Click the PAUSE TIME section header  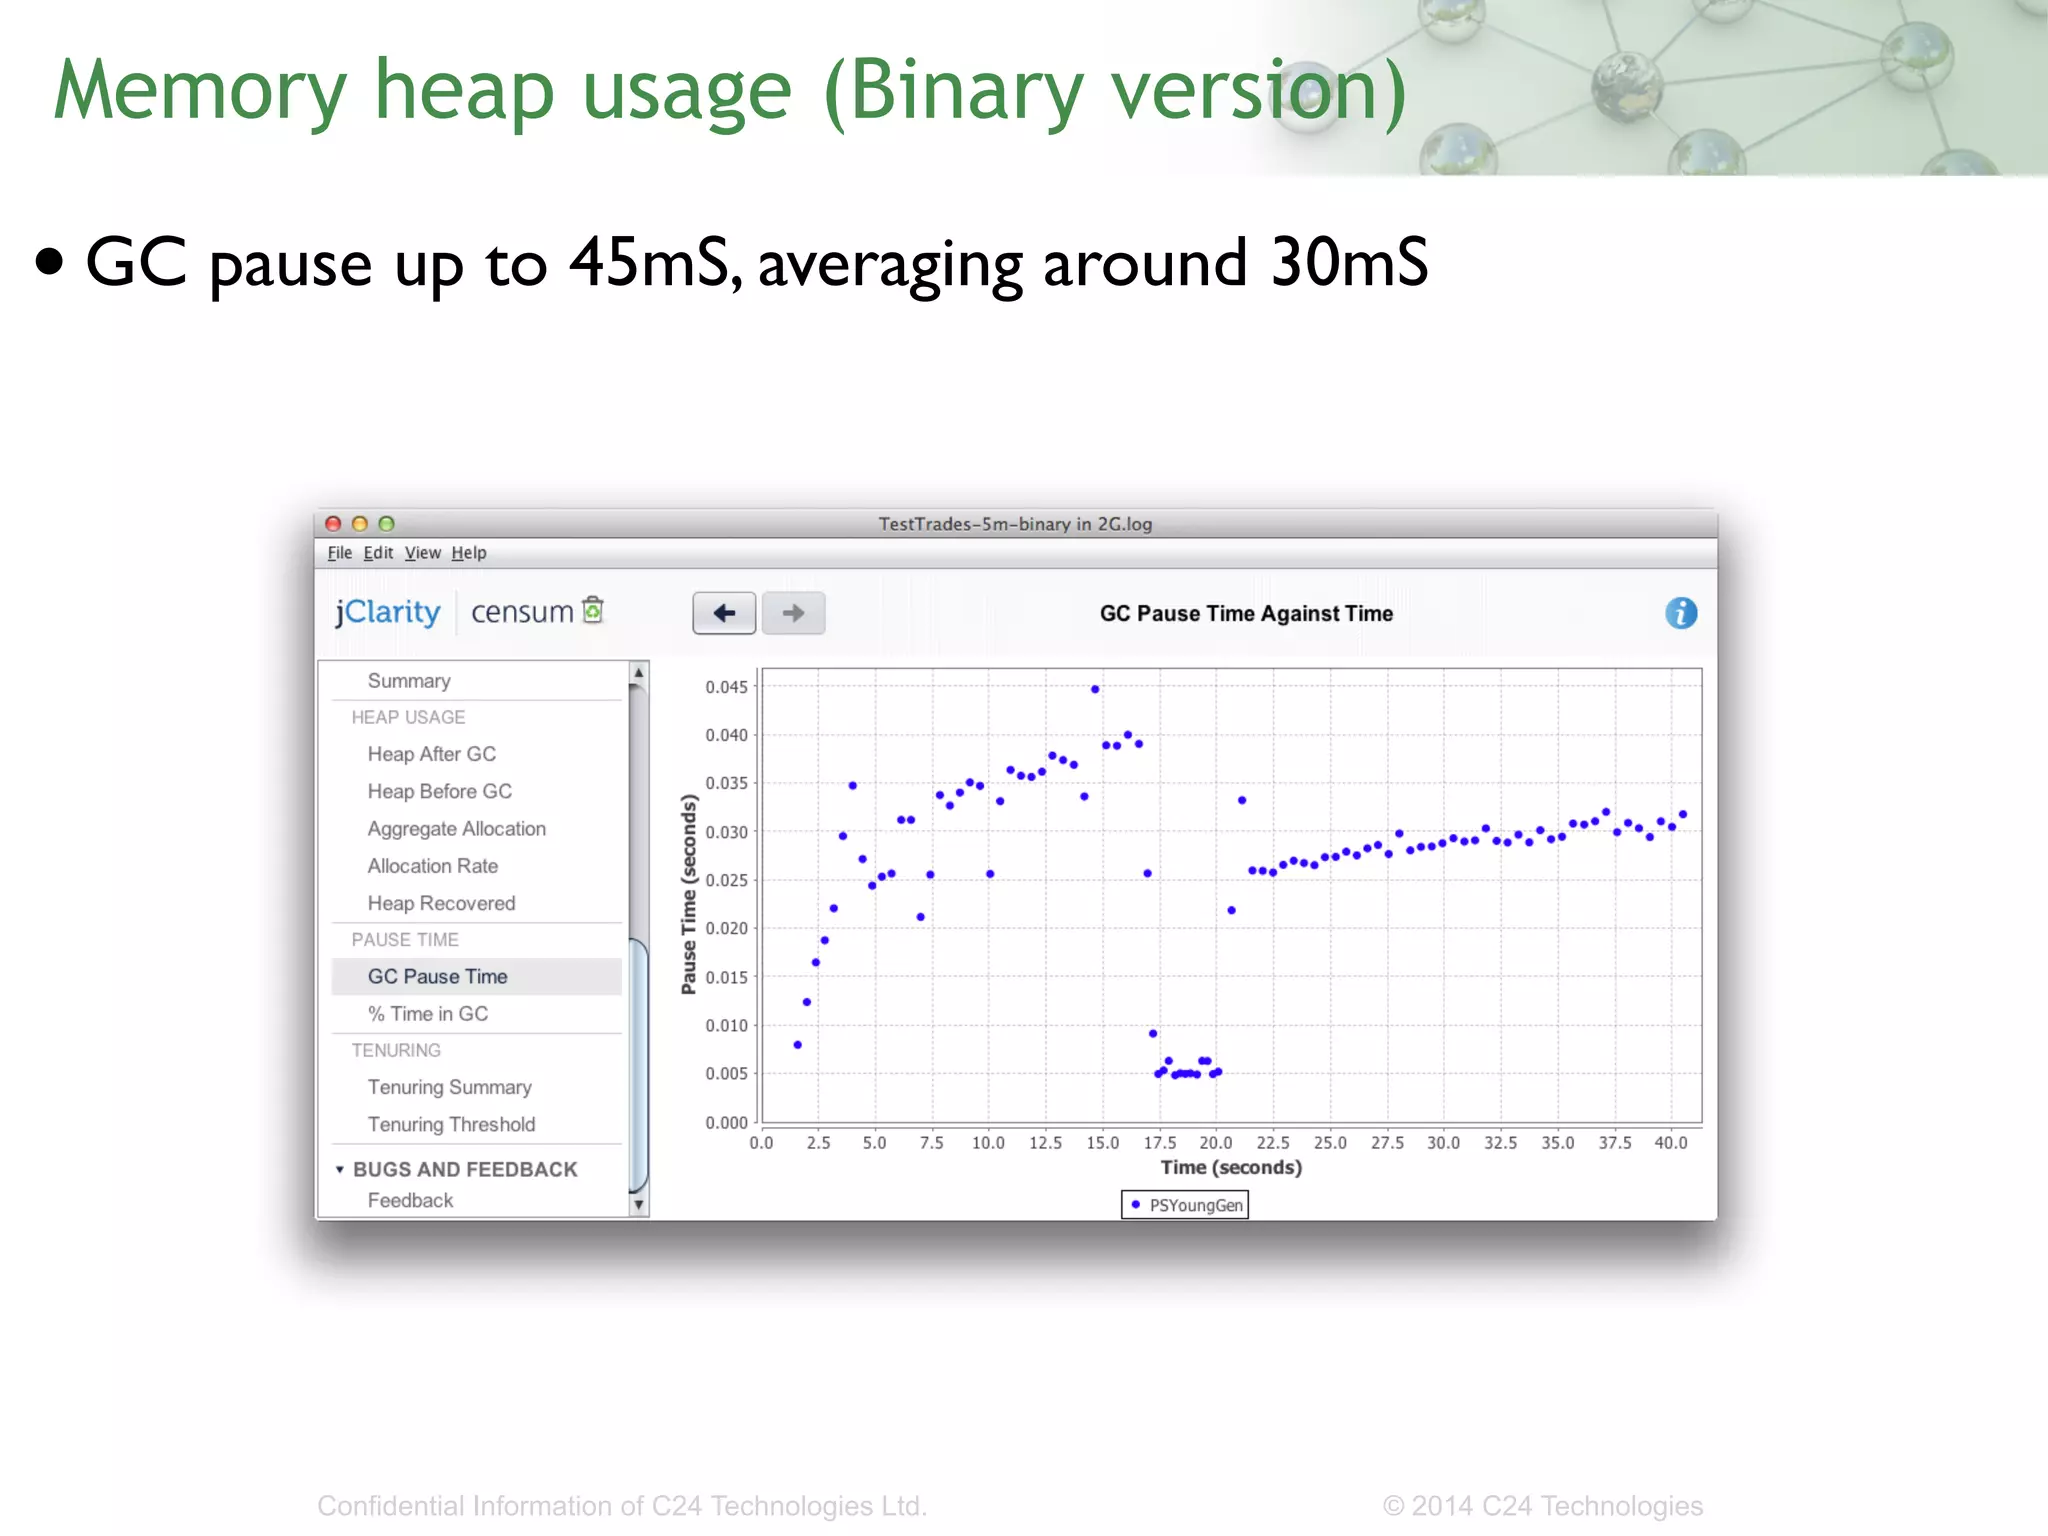(x=405, y=940)
